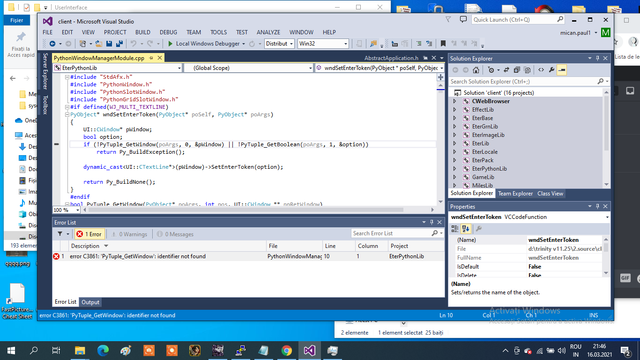
Task: Click the Home icon in Solution Explorer
Action: [x=476, y=70]
